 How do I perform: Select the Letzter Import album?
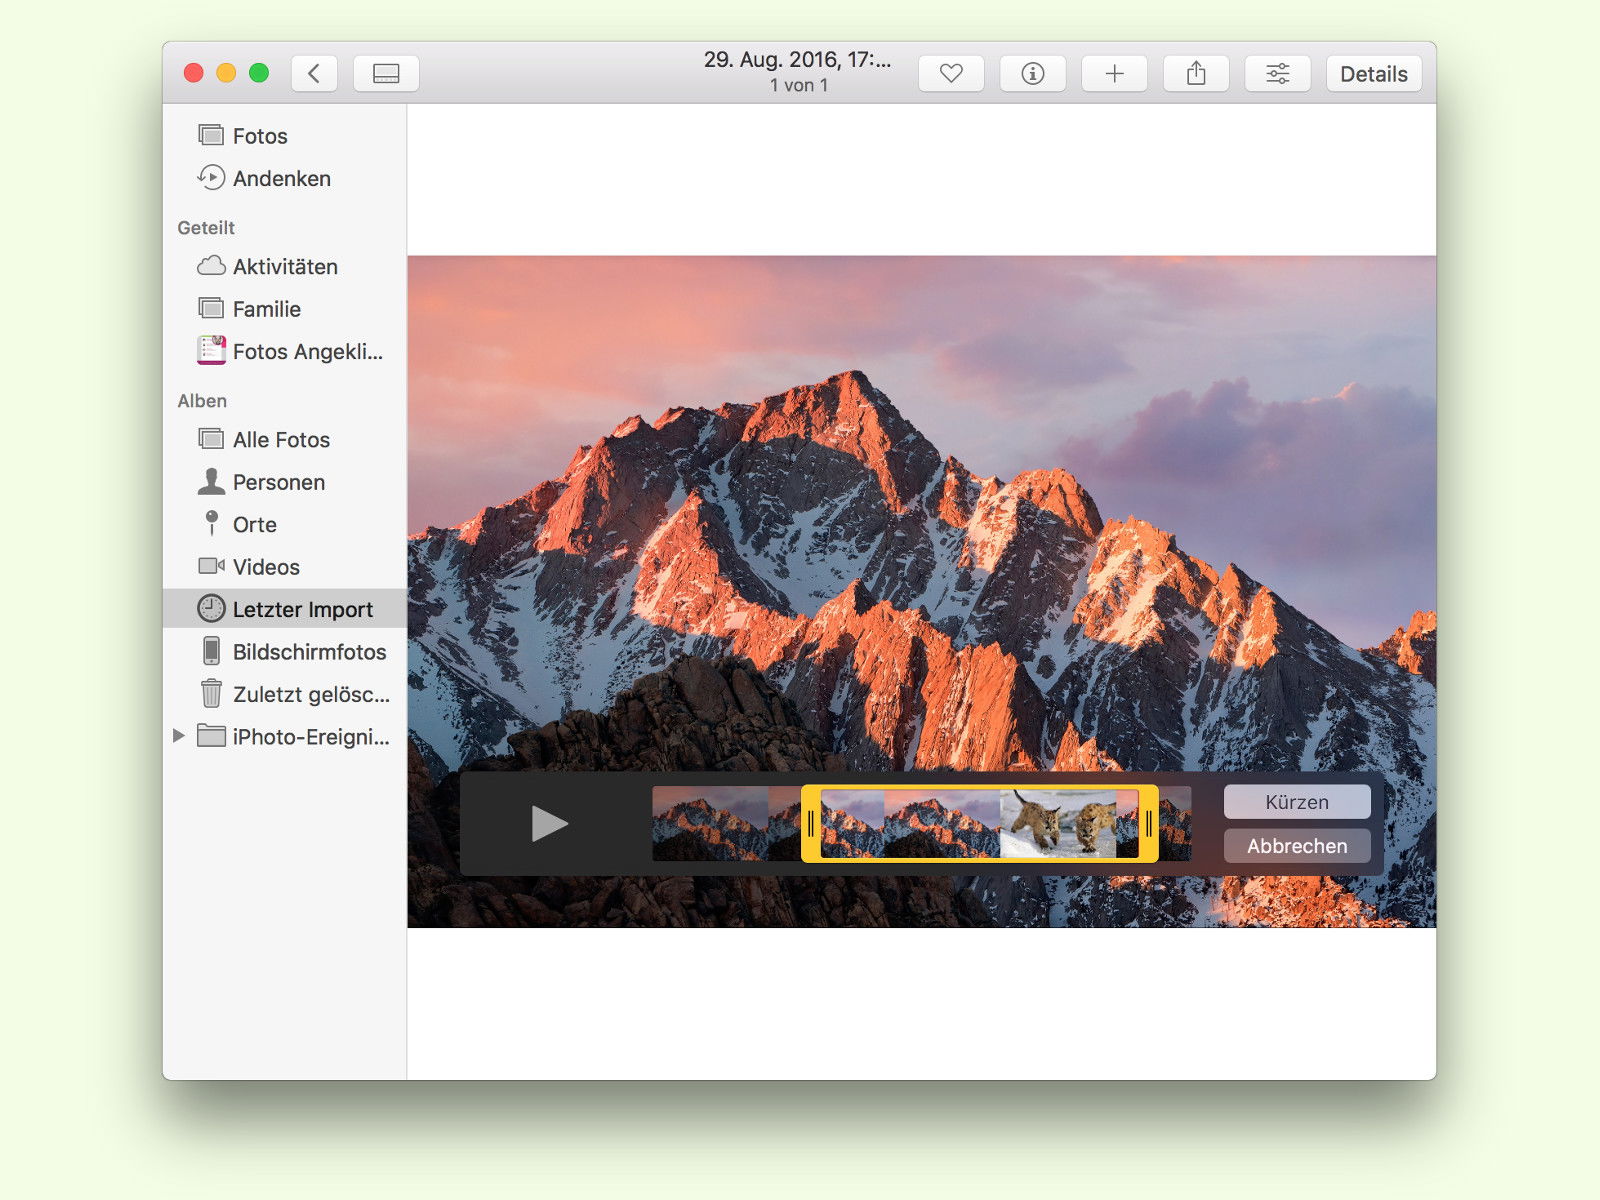[285, 609]
